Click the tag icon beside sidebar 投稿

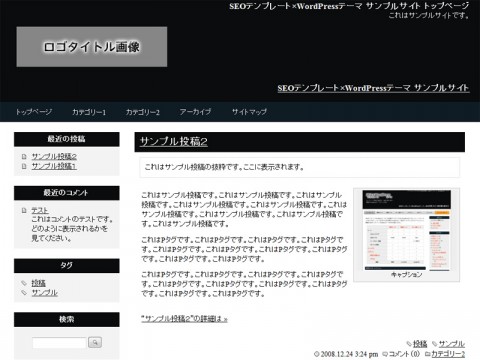24,283
